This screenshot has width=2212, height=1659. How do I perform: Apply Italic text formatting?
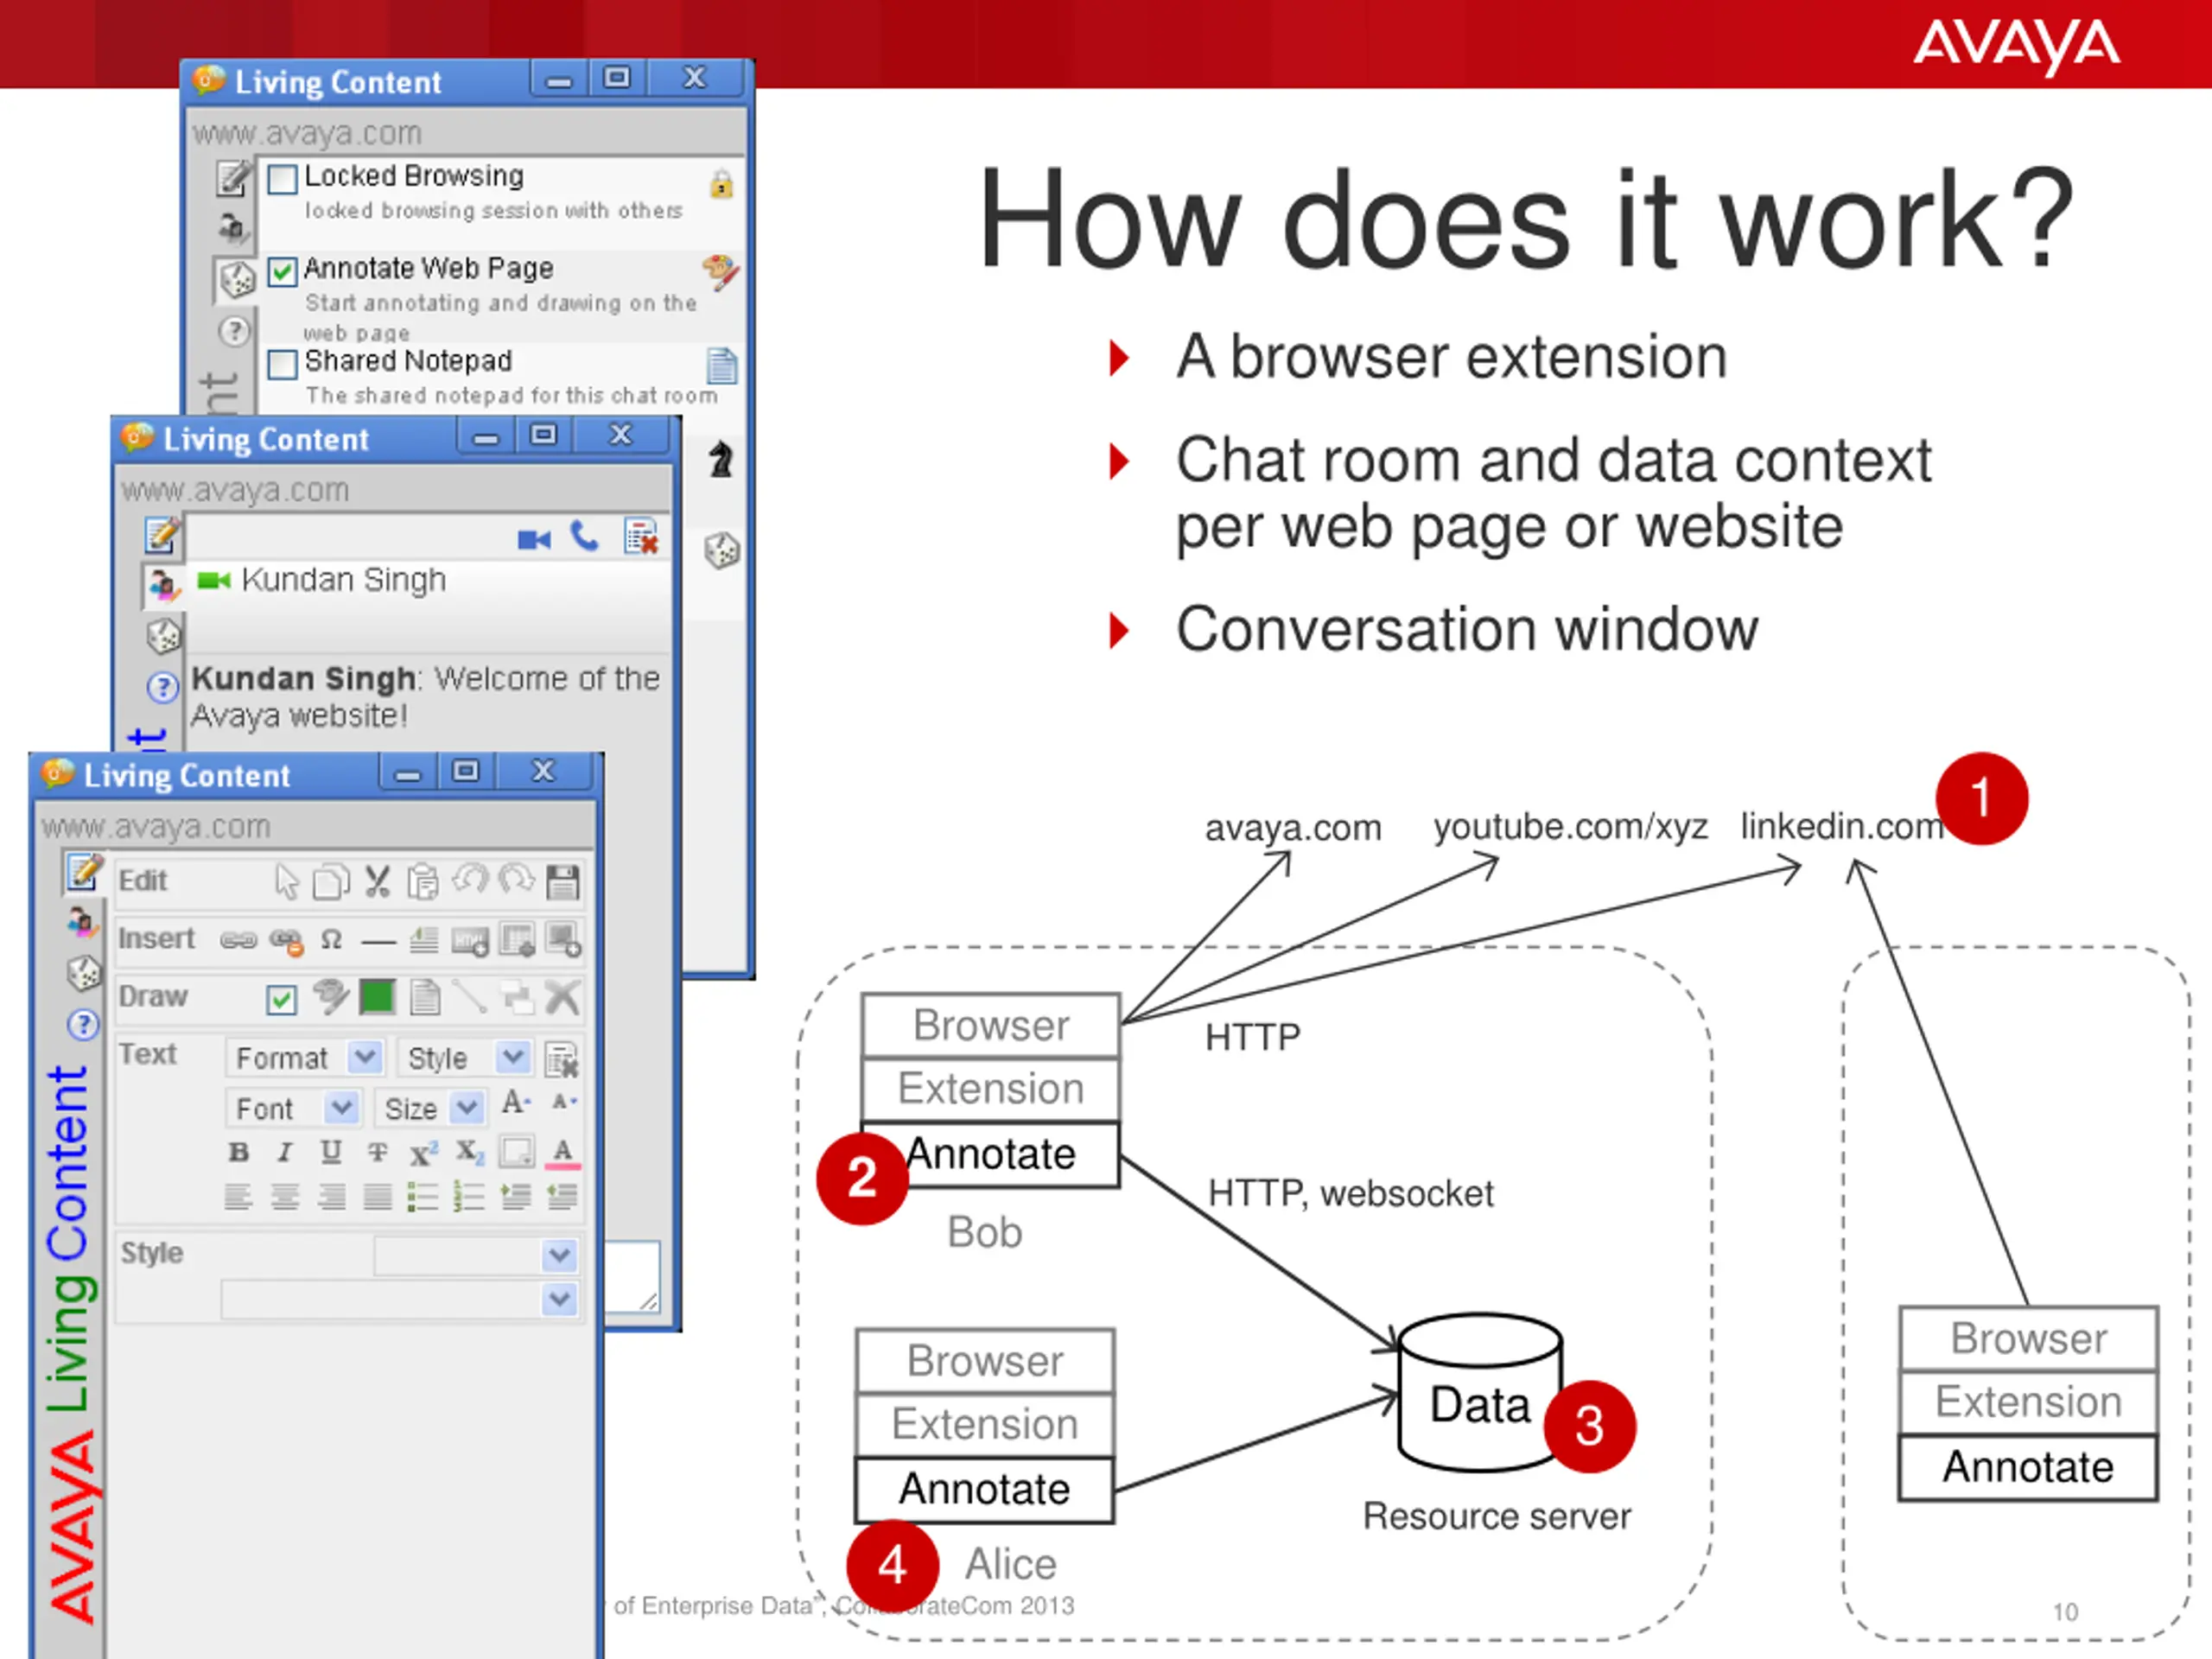[285, 1152]
